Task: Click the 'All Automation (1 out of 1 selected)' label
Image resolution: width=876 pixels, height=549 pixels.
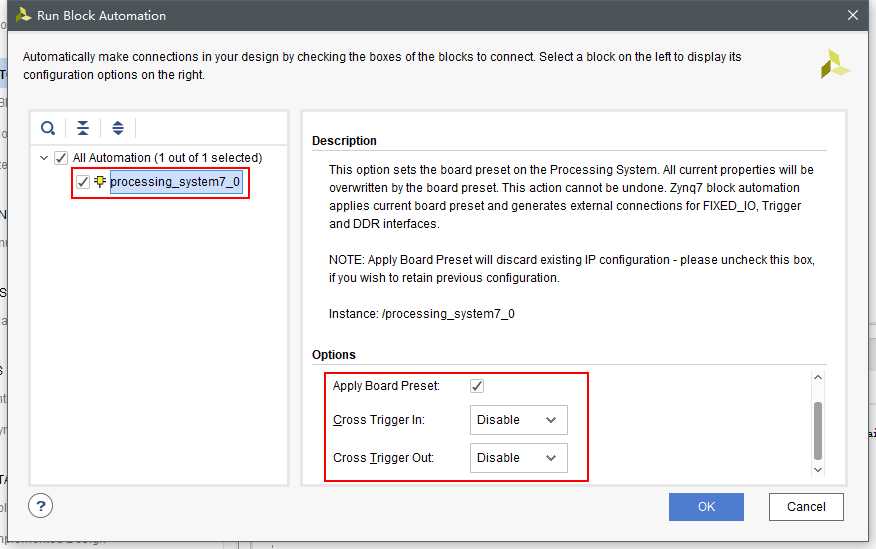Action: click(167, 158)
